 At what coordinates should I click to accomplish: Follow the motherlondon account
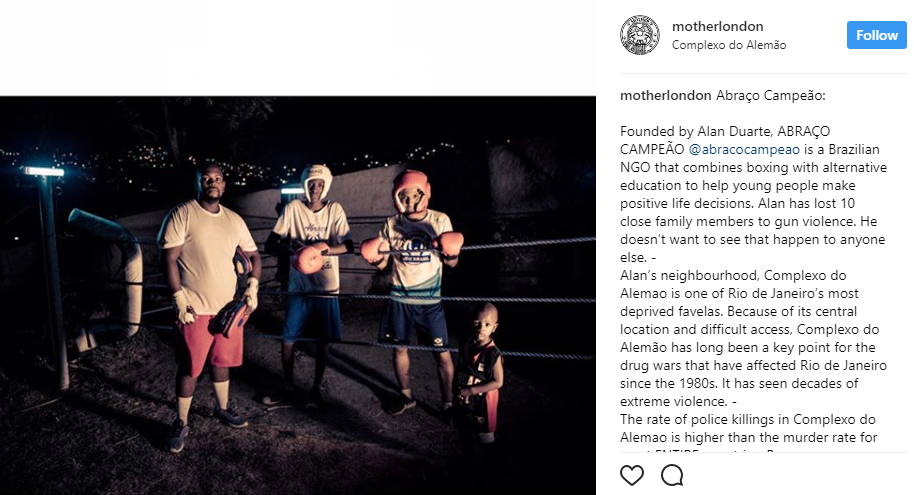pyautogui.click(x=877, y=36)
